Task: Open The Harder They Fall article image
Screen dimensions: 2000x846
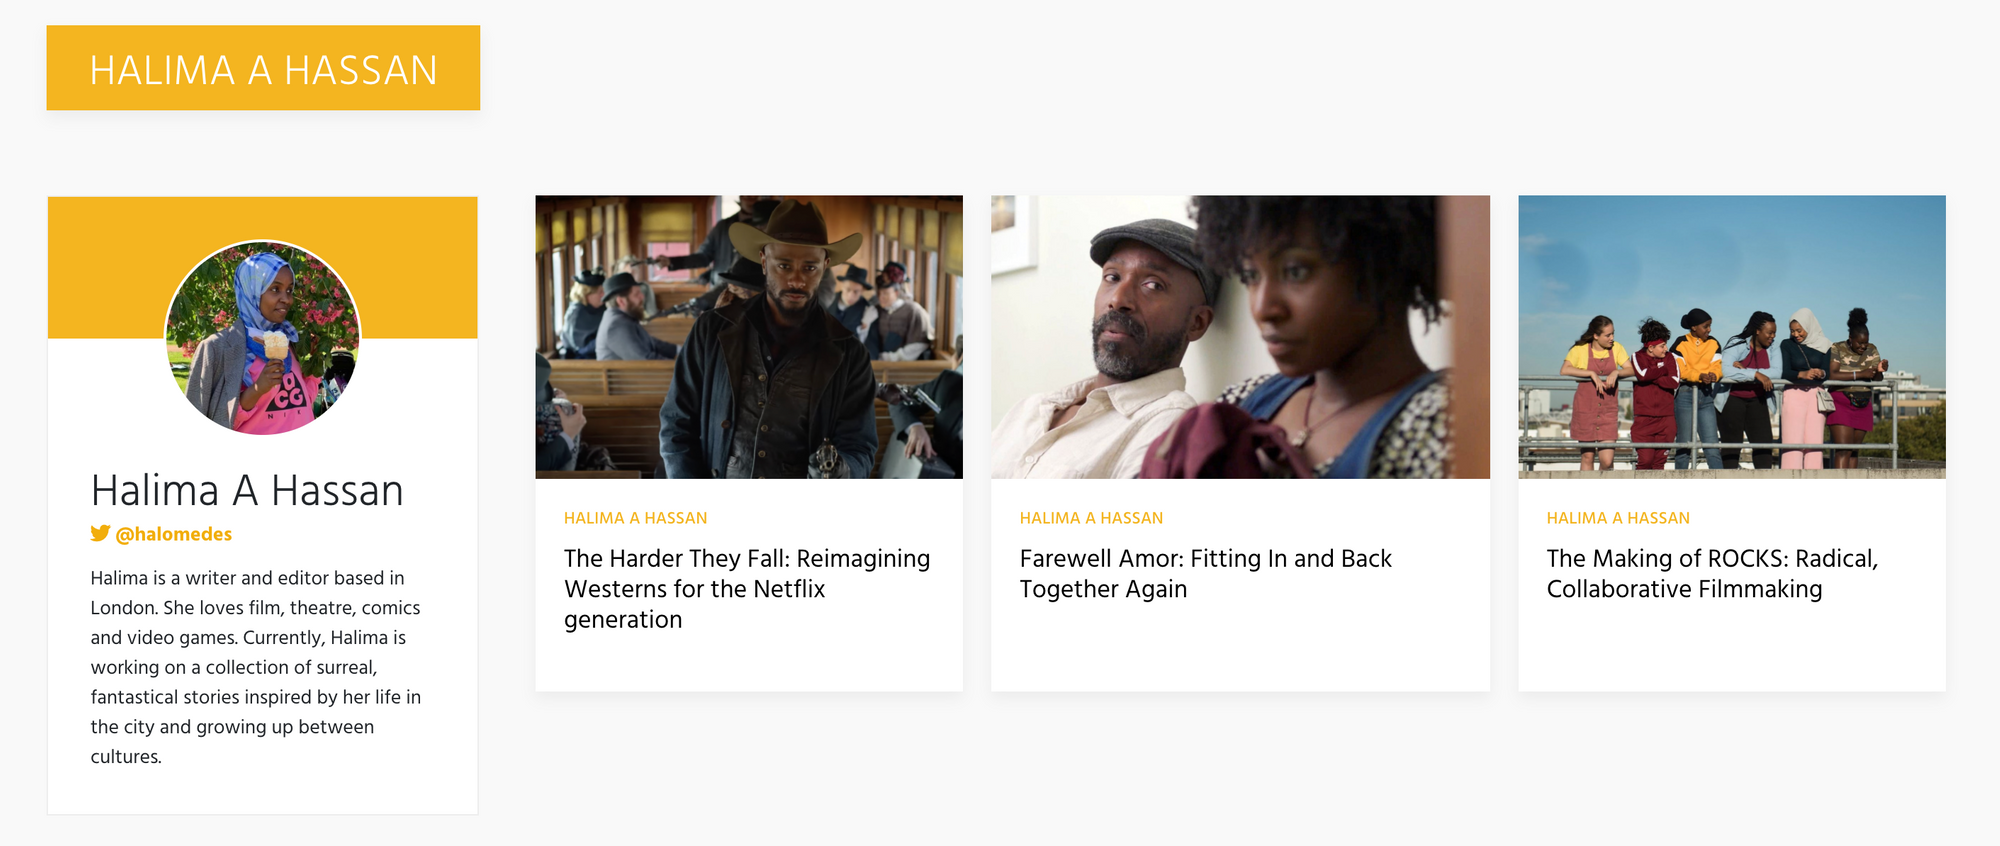Action: pyautogui.click(x=749, y=337)
